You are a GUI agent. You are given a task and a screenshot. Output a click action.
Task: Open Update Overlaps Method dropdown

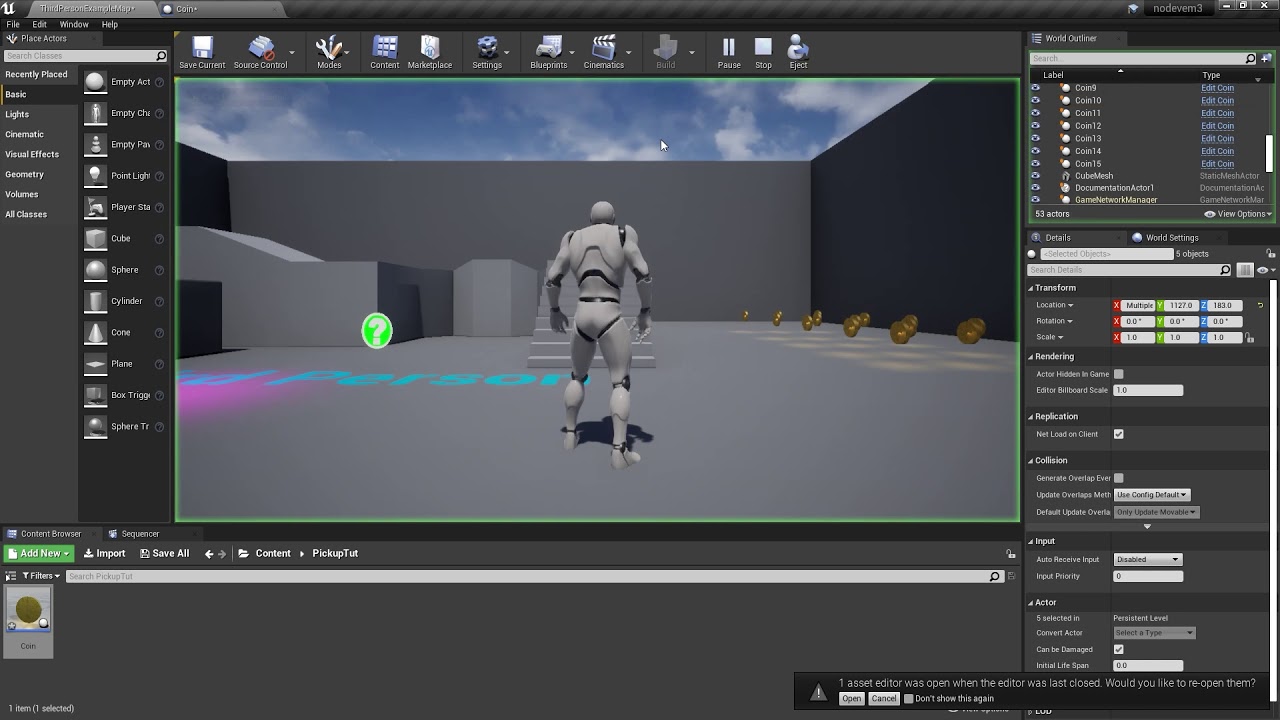point(1151,495)
